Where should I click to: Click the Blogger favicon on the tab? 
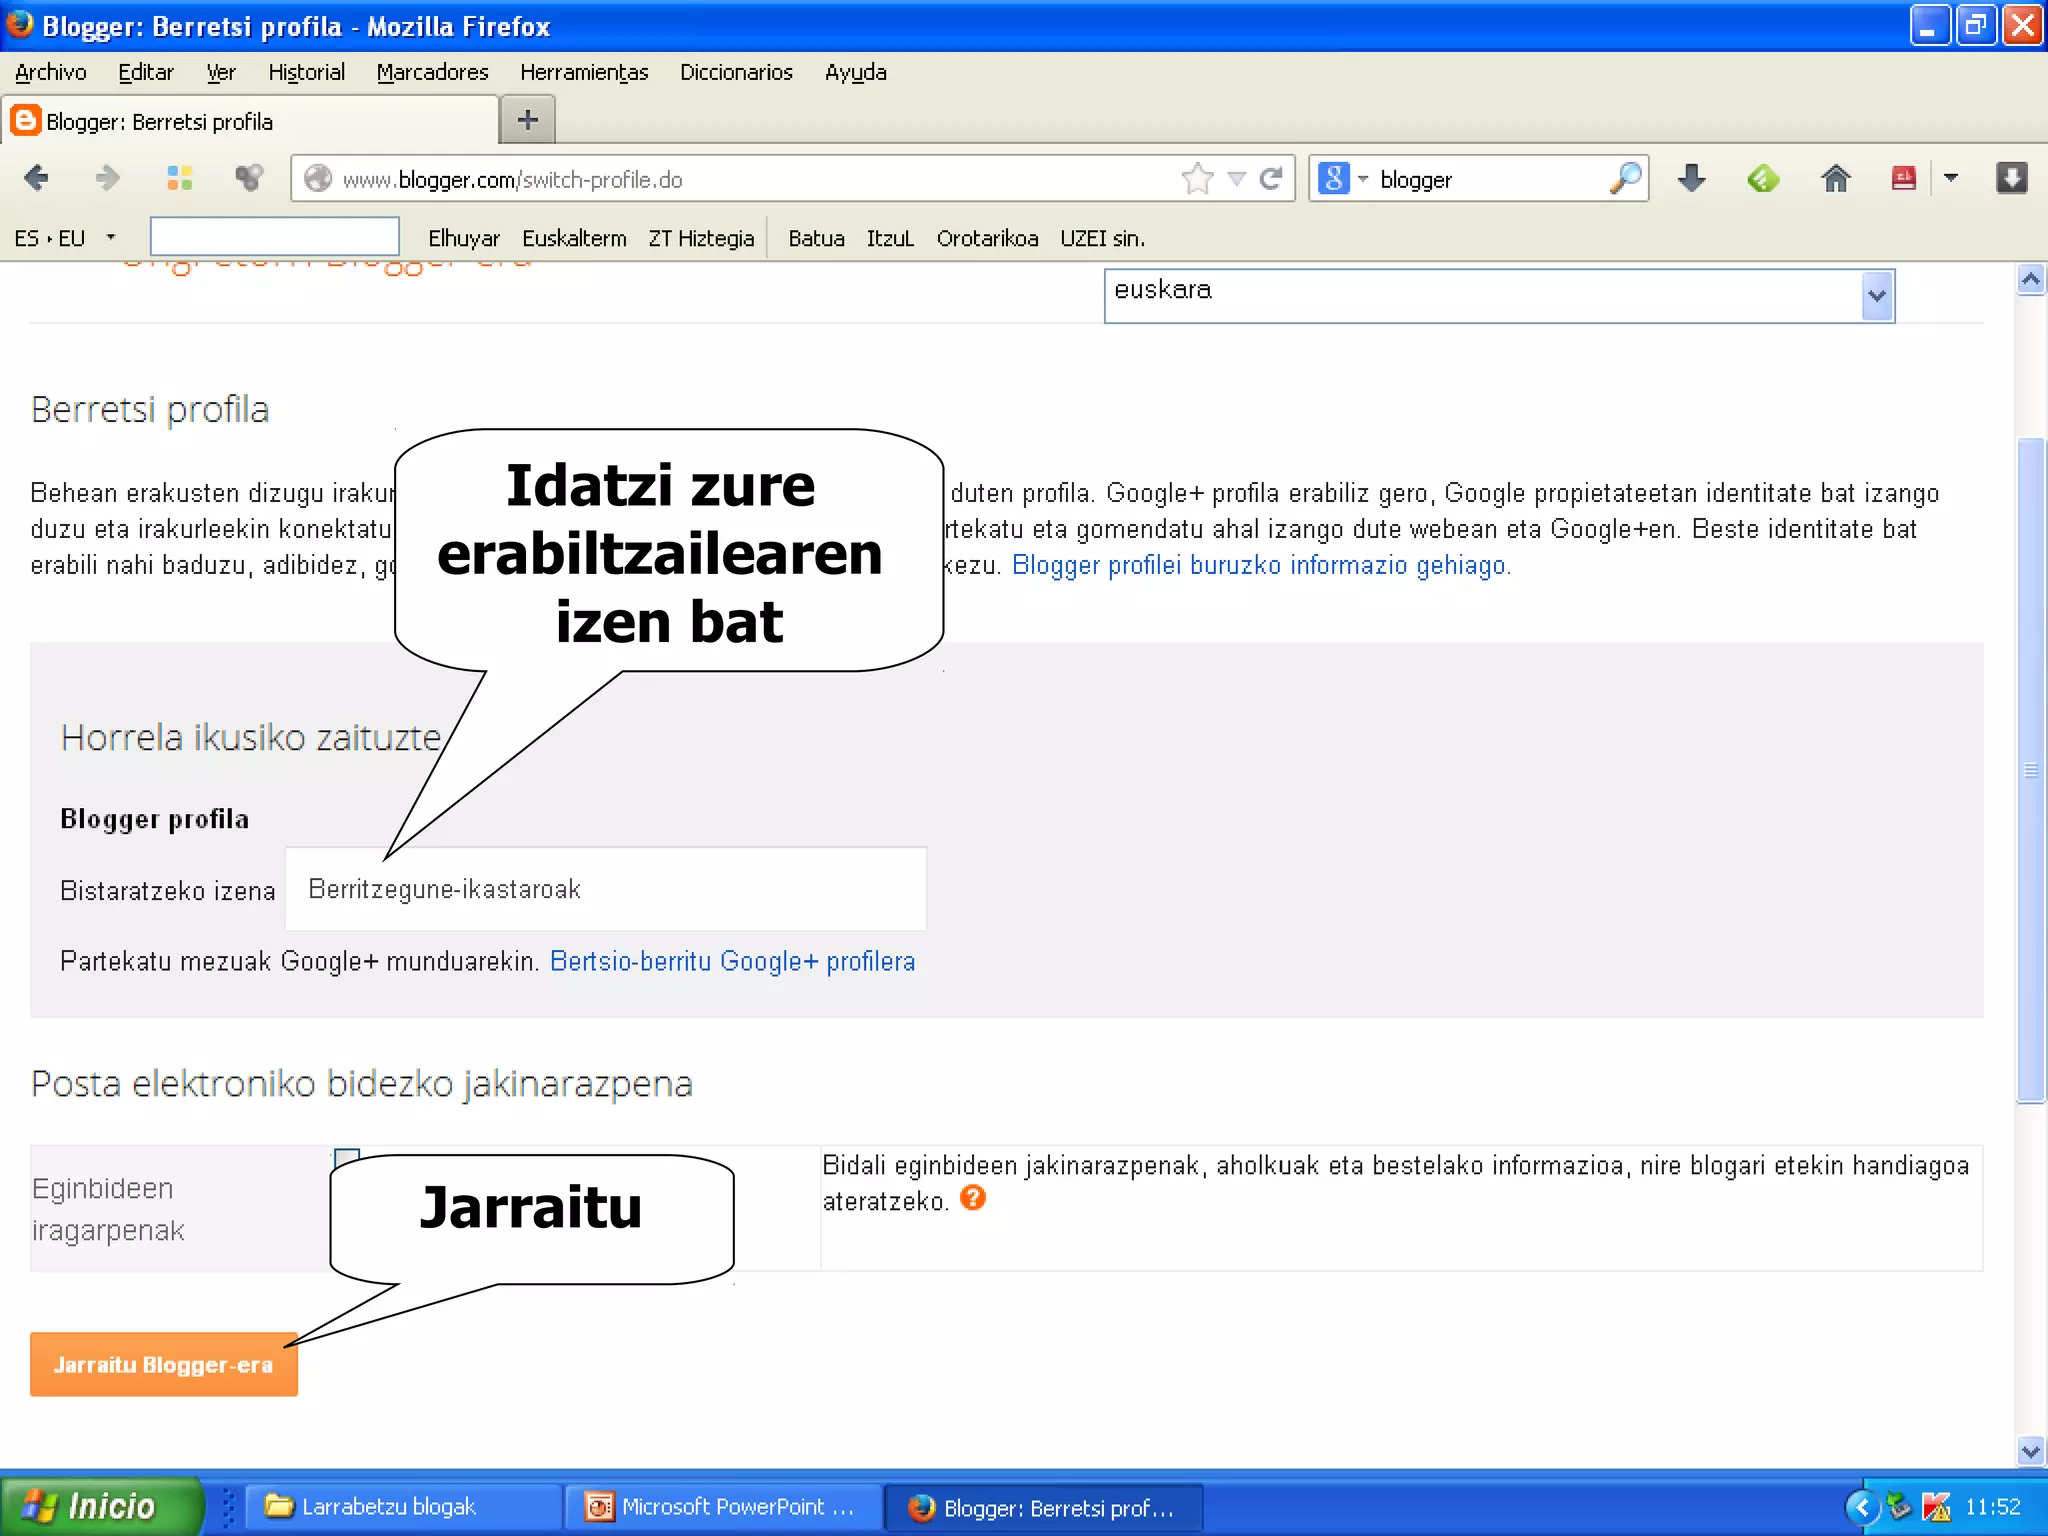(x=25, y=121)
